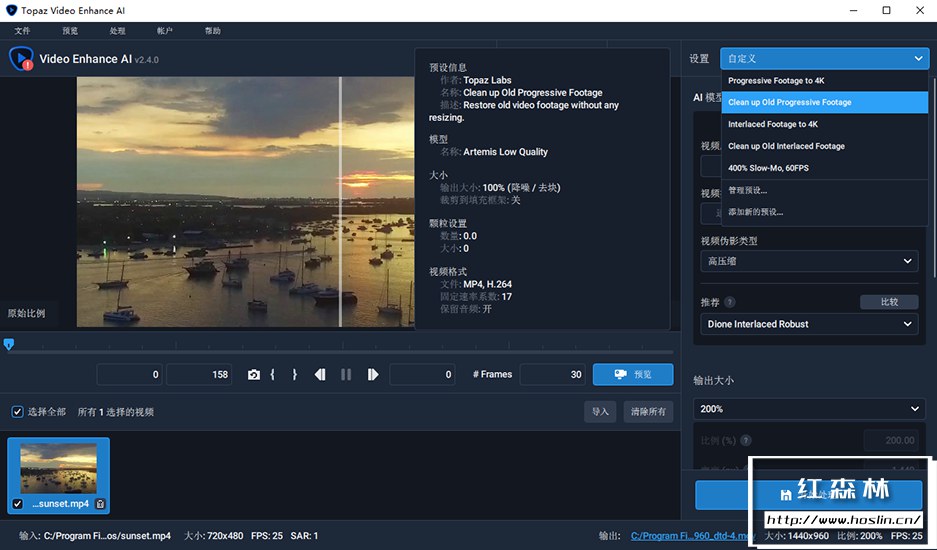
Task: Click the Video Enhance AI logo icon
Action: coord(21,59)
